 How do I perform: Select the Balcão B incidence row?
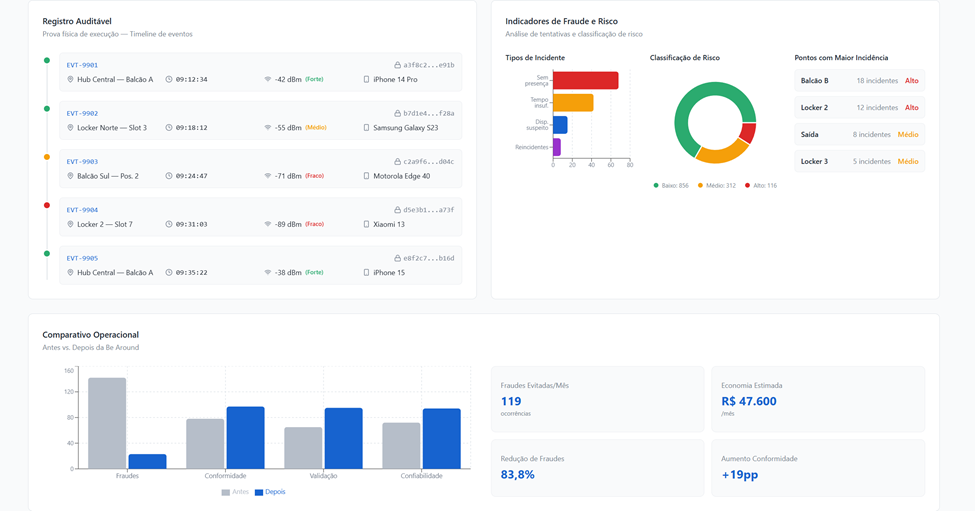pyautogui.click(x=859, y=81)
